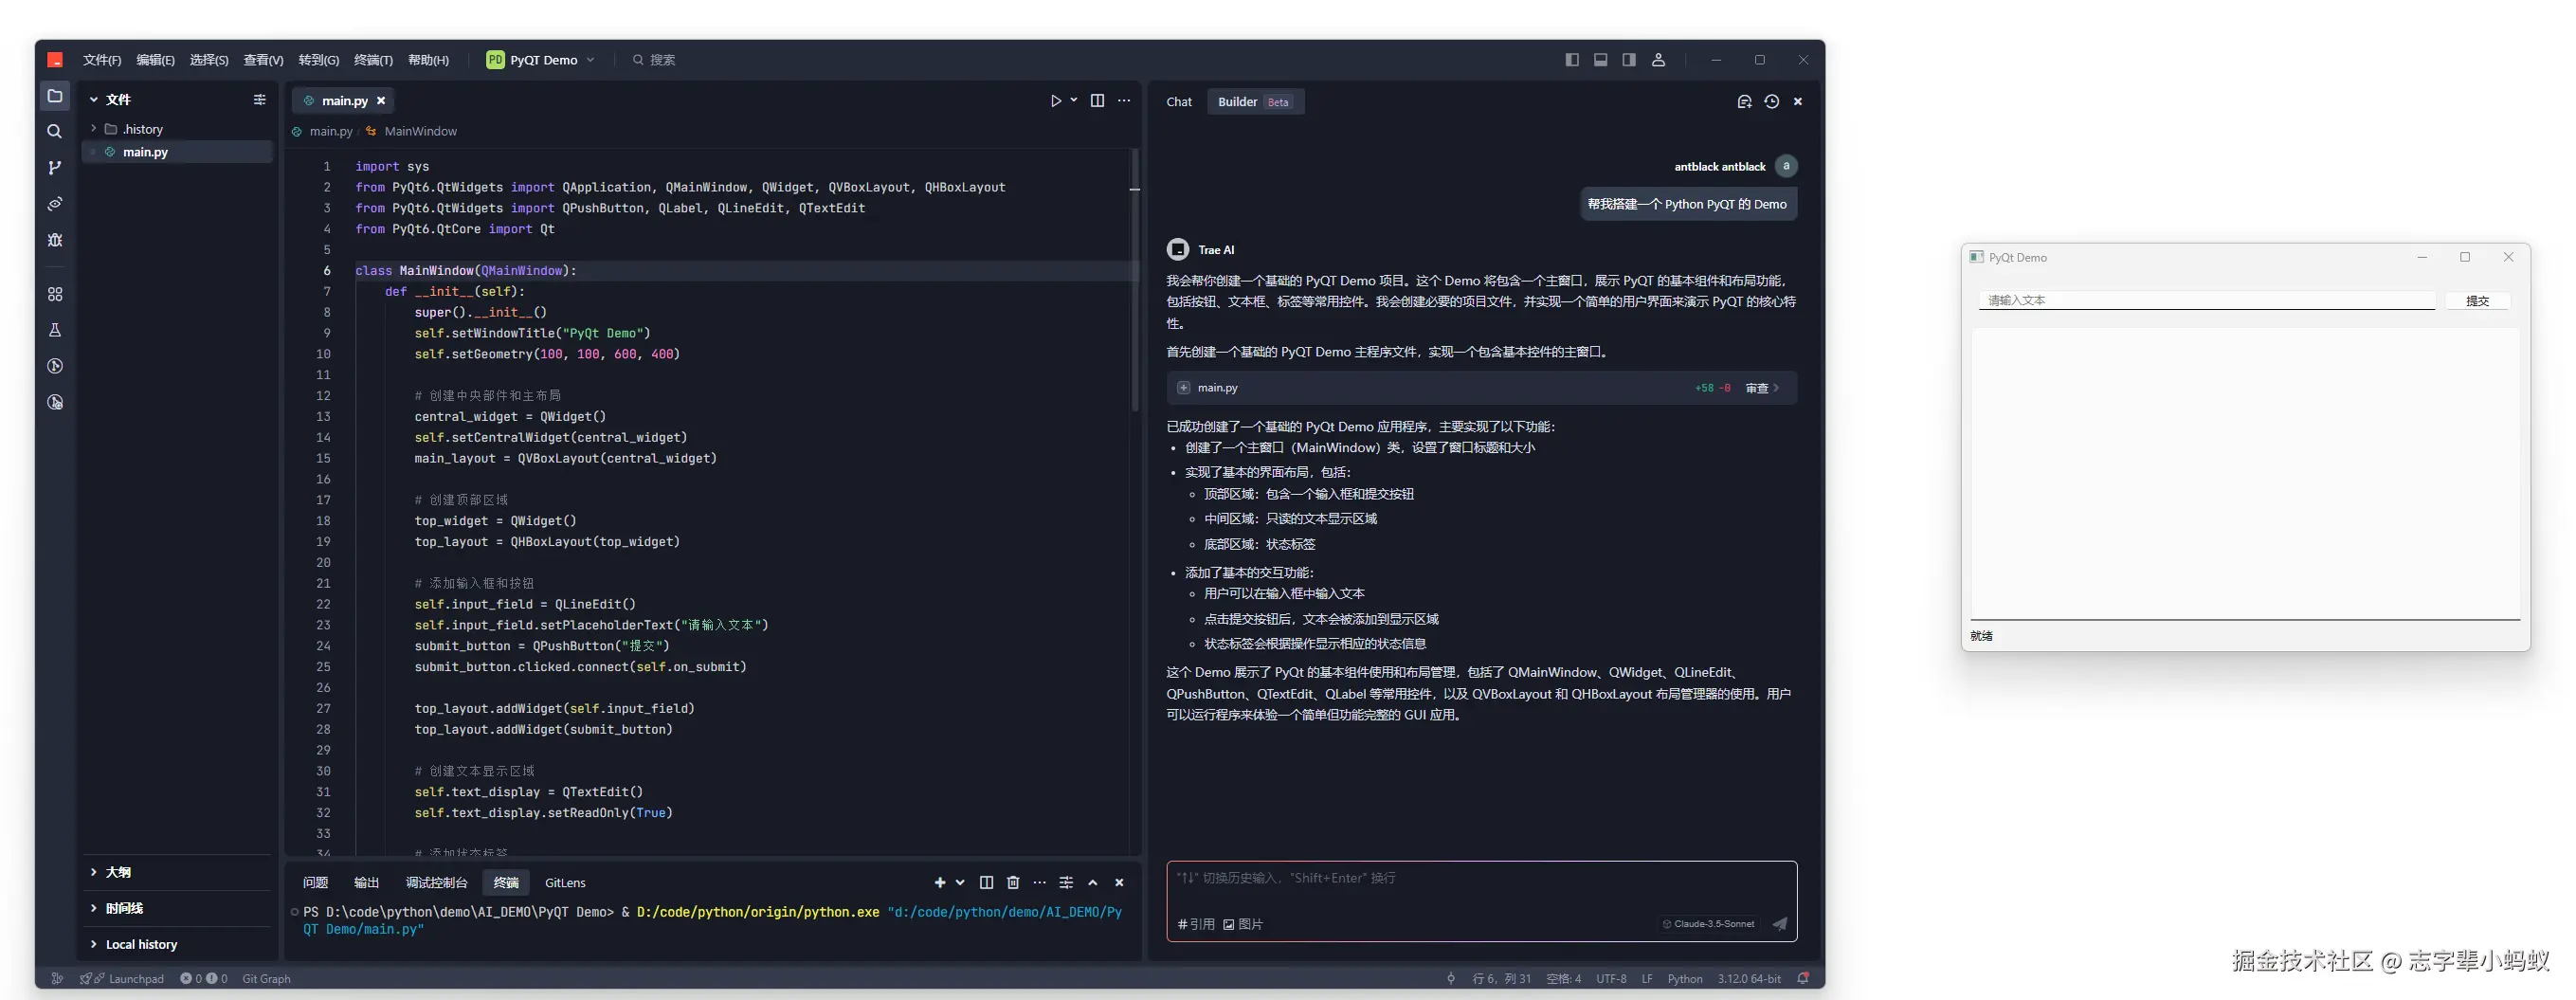The image size is (2576, 1000).
Task: Click the 图片 image attach button
Action: point(1243,924)
